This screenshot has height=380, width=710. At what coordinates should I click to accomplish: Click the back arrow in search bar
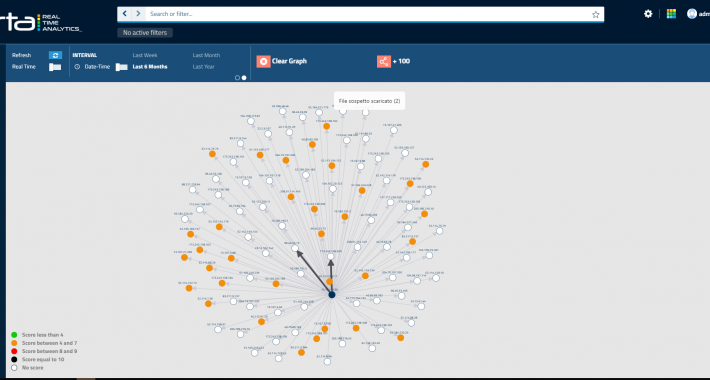coord(125,14)
